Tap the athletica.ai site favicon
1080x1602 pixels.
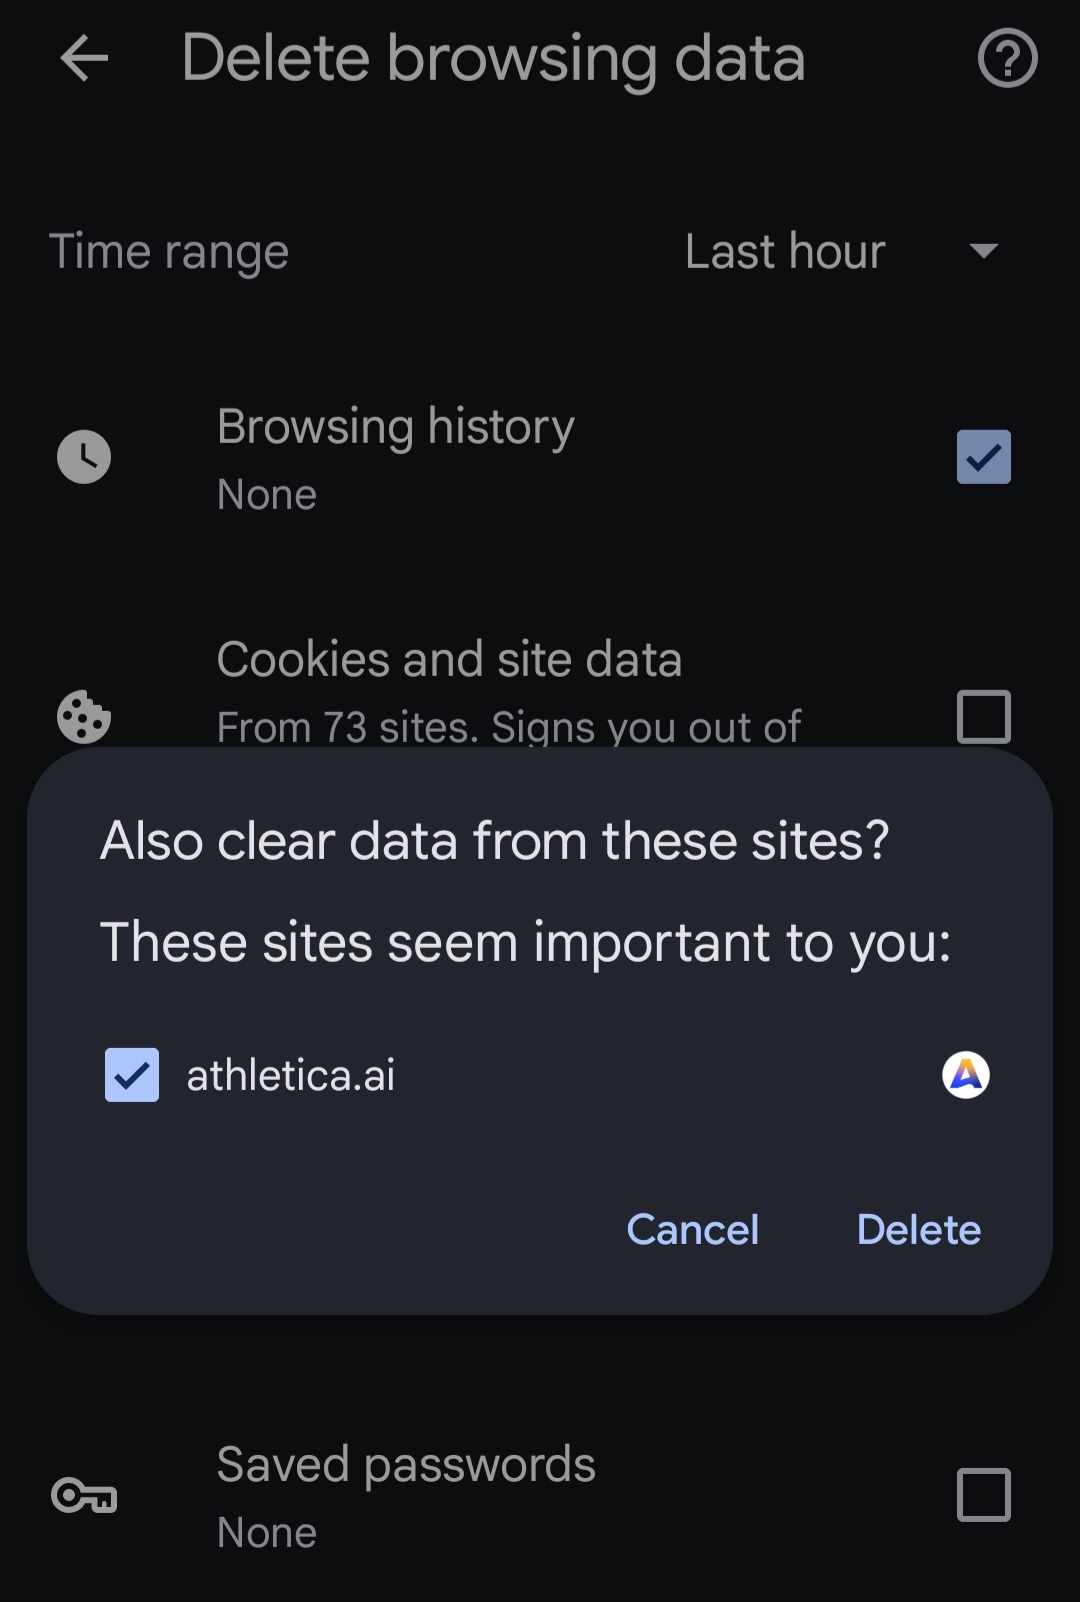(965, 1075)
